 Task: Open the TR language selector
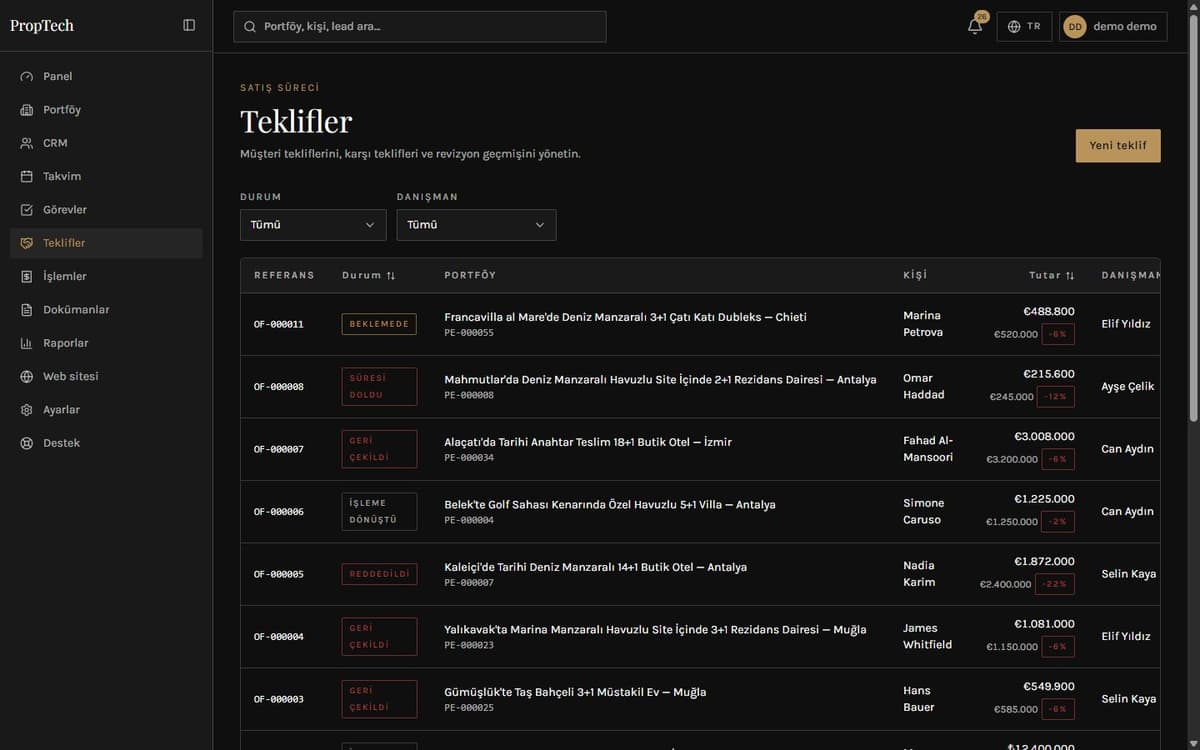coord(1024,27)
